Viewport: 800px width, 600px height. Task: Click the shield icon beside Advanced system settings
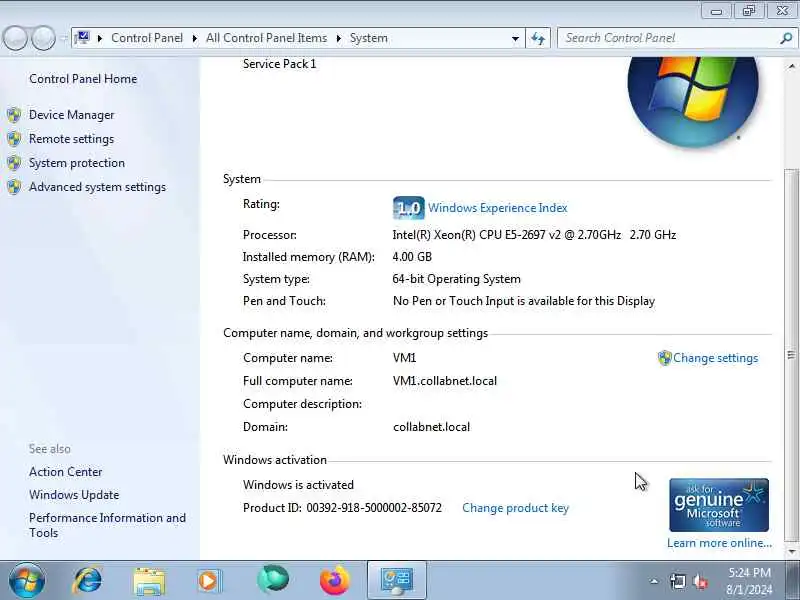14,187
